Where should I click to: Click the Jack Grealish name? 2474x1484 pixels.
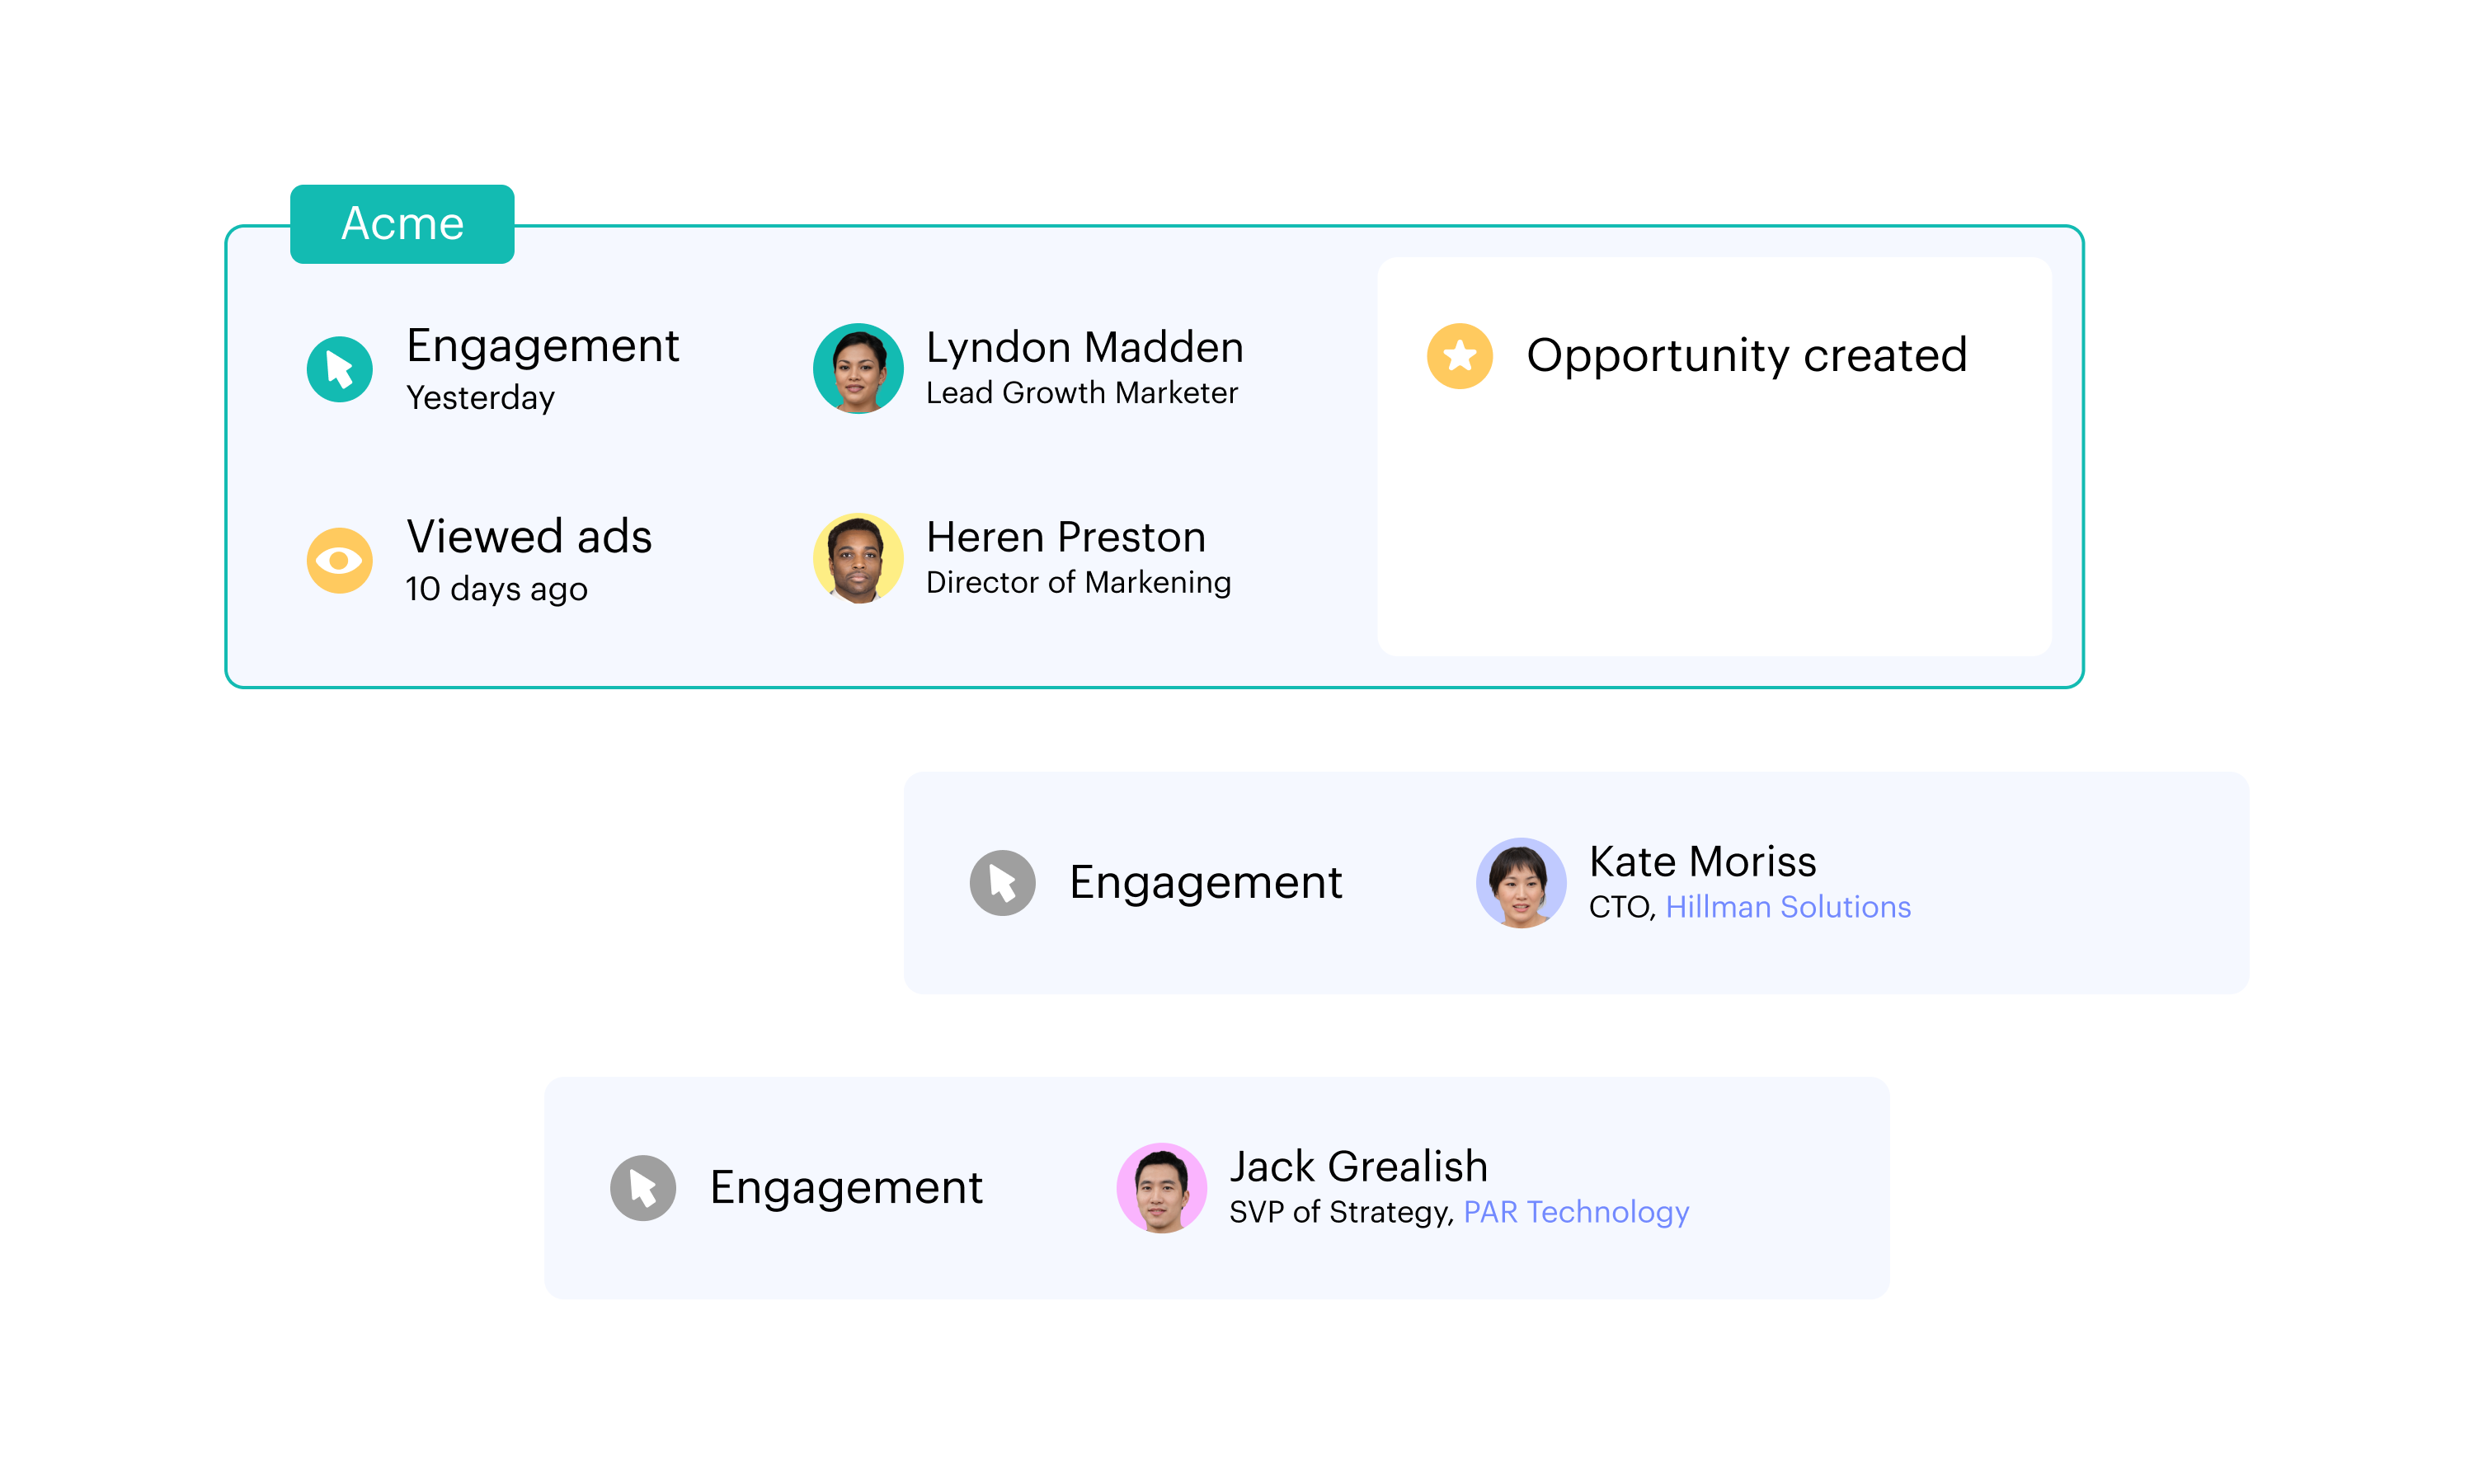click(x=1358, y=1166)
